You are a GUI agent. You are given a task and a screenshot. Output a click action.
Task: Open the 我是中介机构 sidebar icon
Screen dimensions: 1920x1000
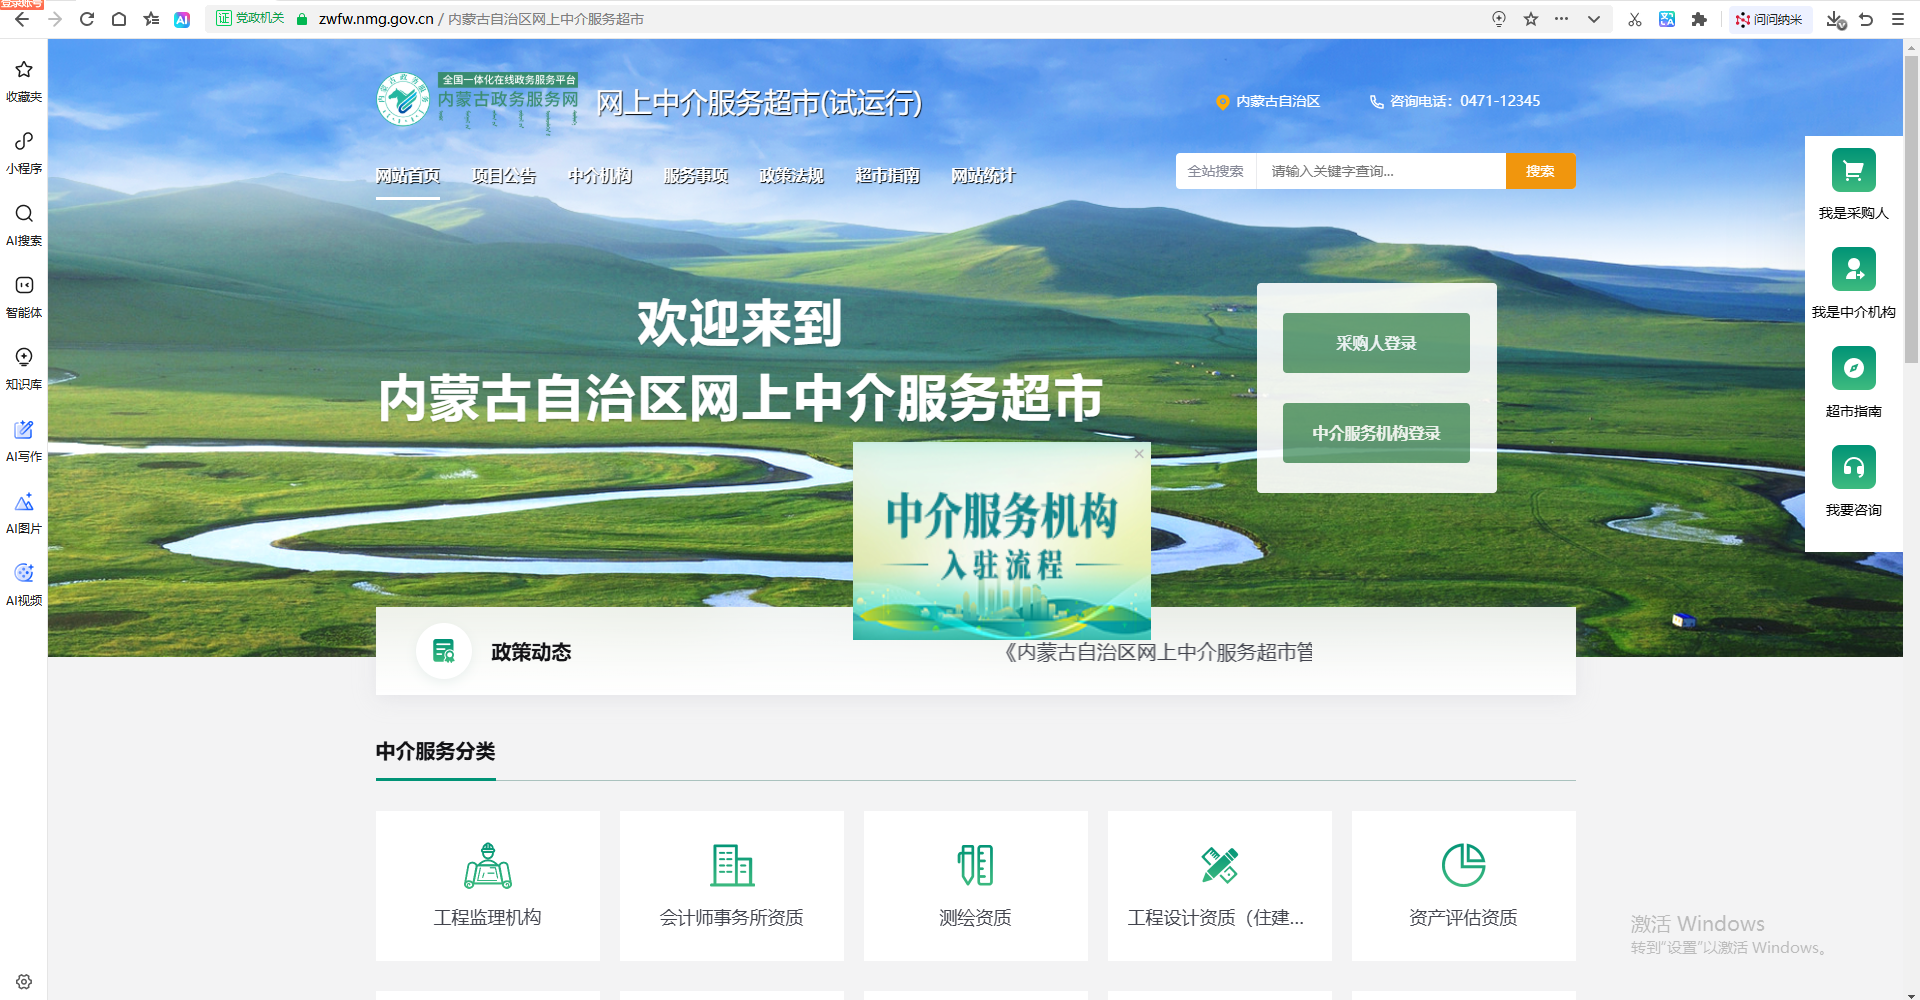(x=1853, y=269)
